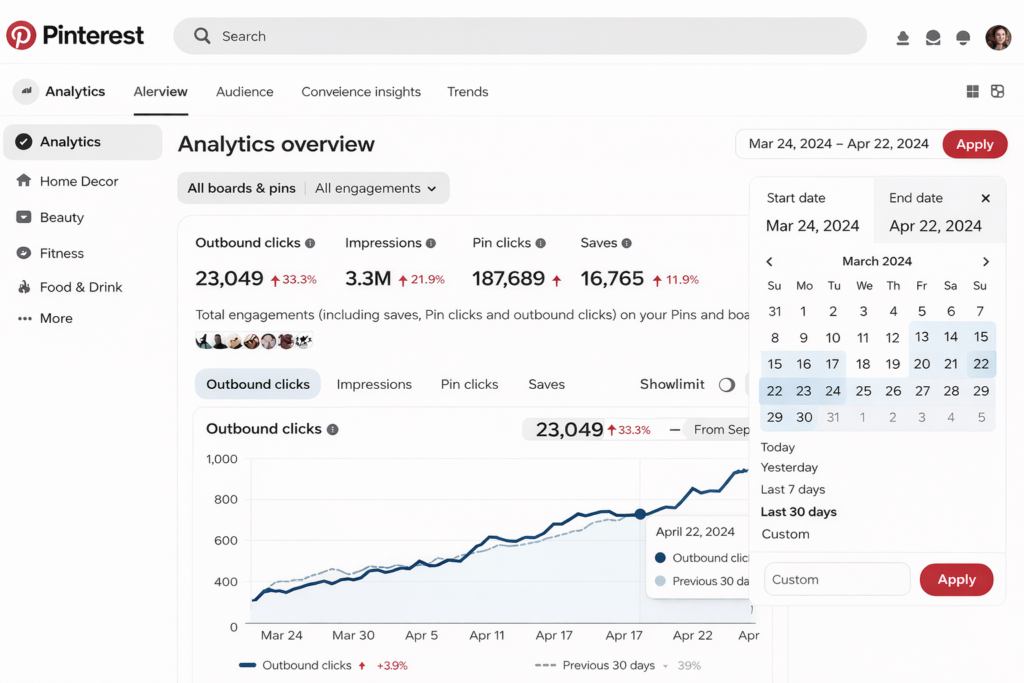Image resolution: width=1024 pixels, height=683 pixels.
Task: Open the notifications bell icon
Action: 963,37
